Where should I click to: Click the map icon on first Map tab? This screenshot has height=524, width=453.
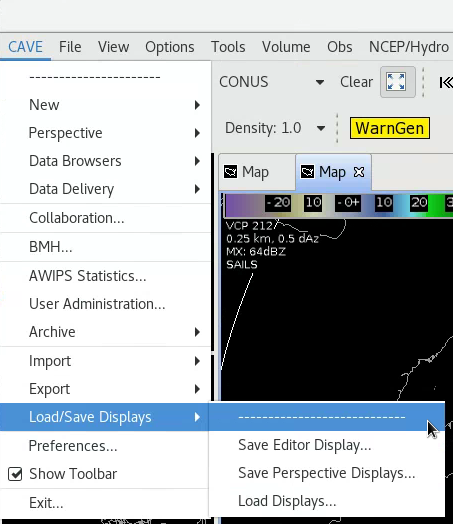coord(231,172)
